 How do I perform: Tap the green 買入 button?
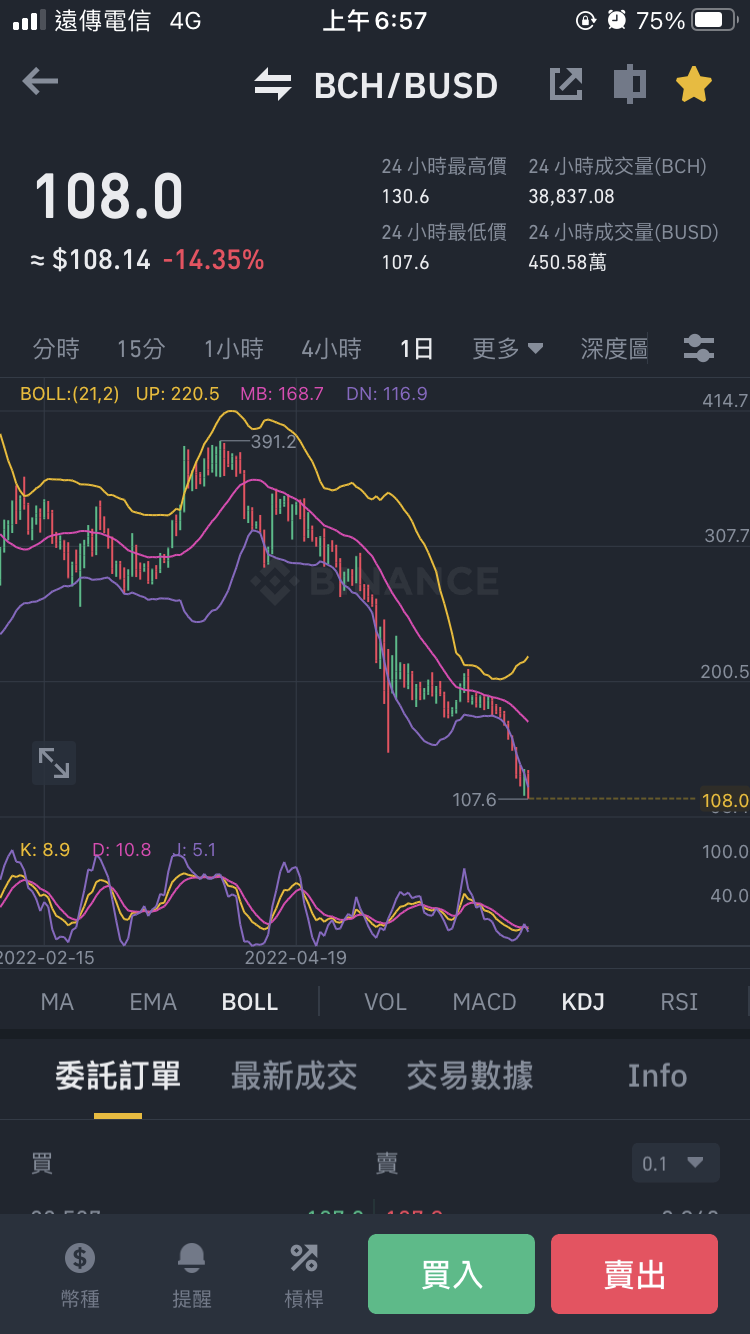(x=451, y=1274)
